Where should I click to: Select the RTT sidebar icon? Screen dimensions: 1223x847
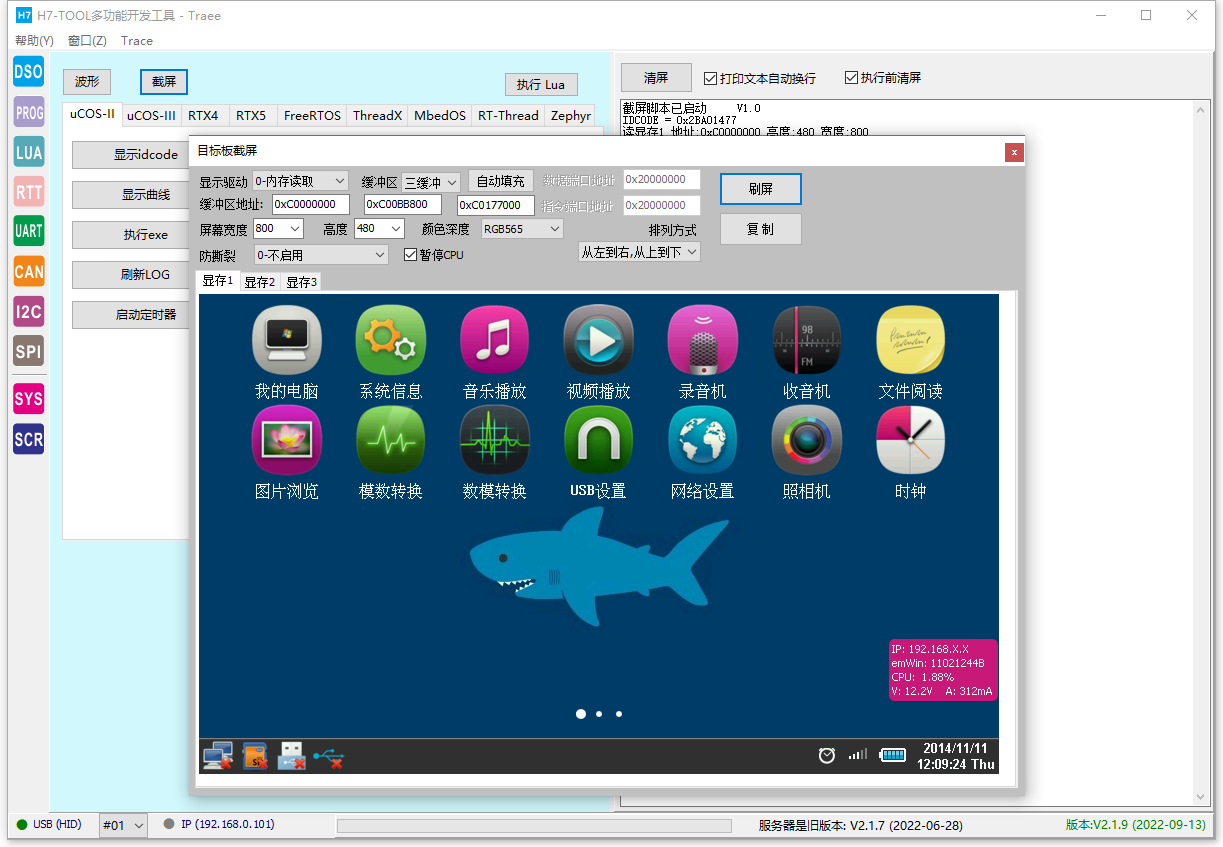pyautogui.click(x=29, y=191)
